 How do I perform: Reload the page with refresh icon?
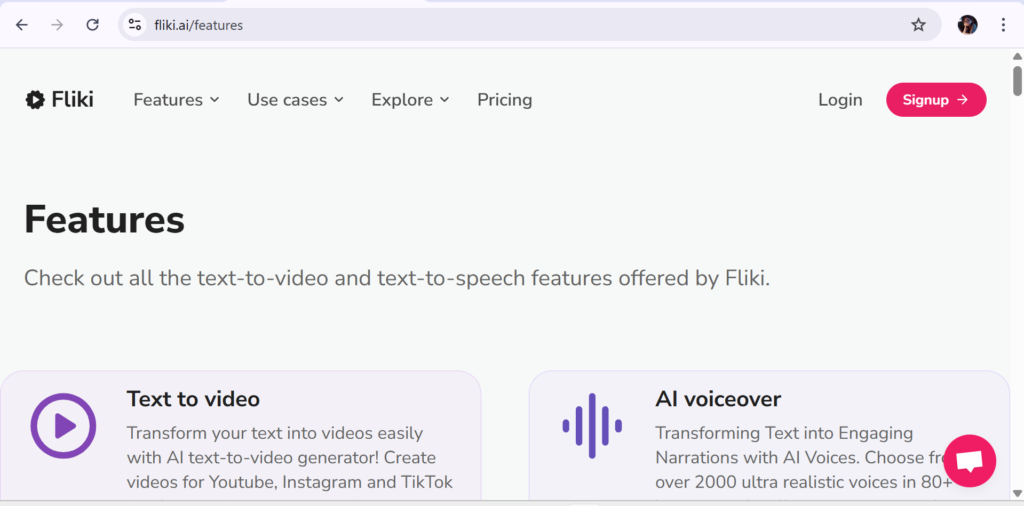point(92,25)
